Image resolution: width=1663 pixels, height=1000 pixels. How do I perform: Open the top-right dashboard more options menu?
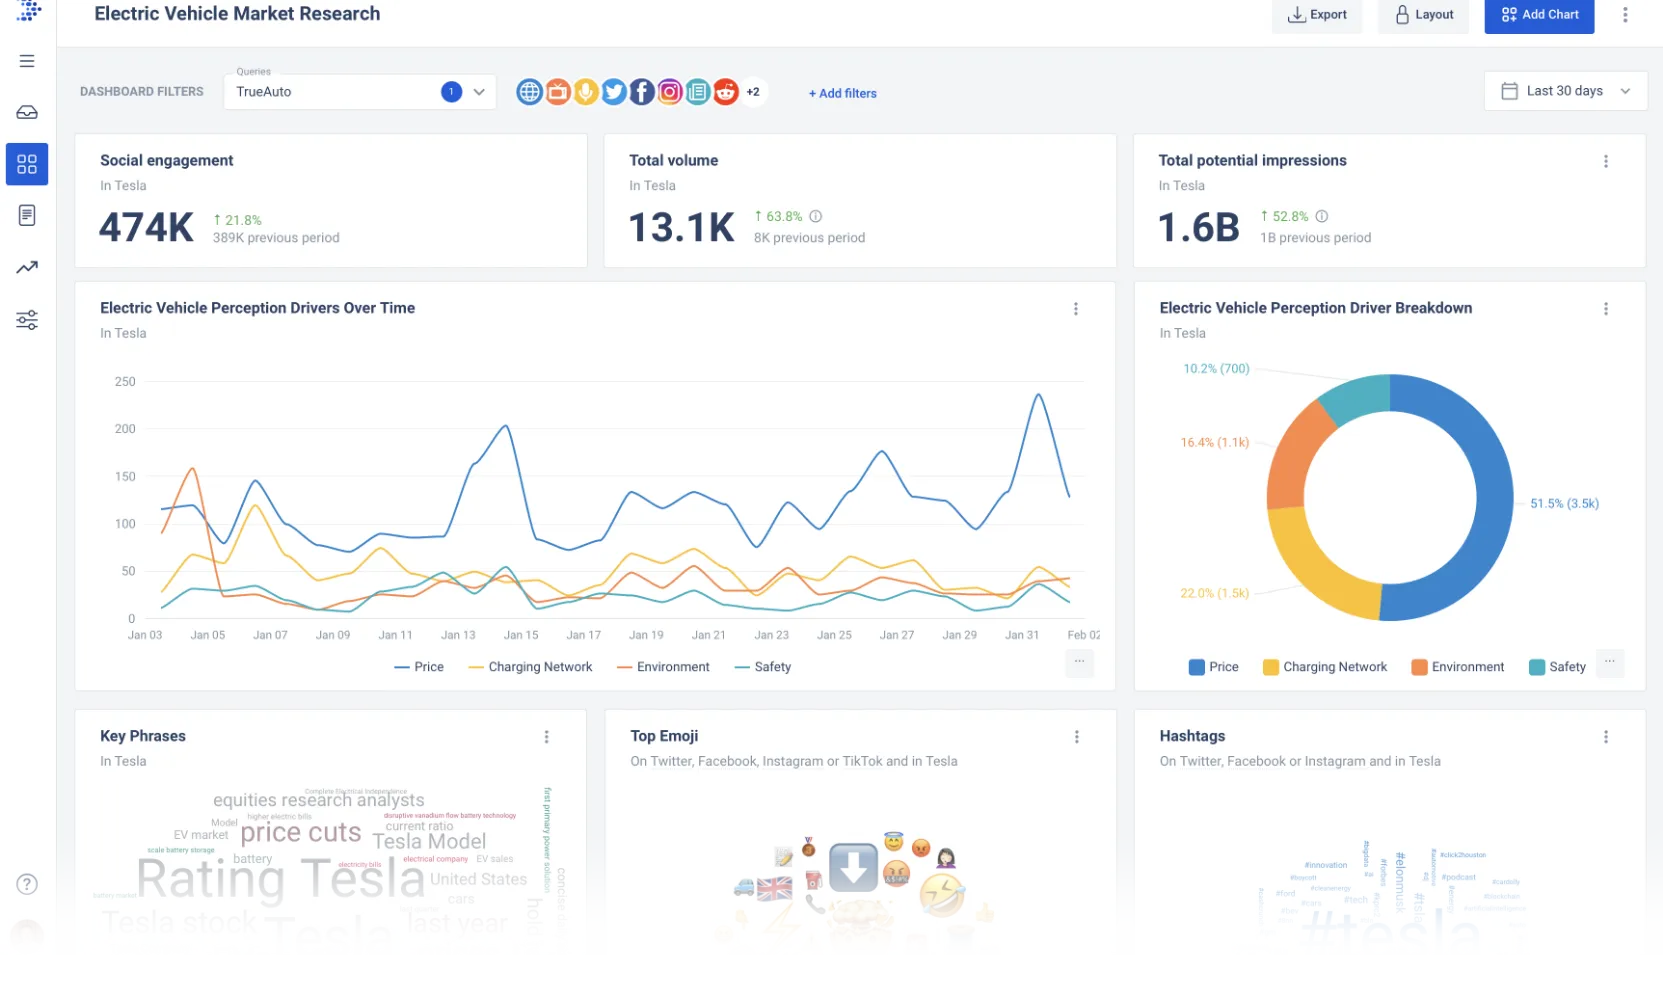tap(1625, 15)
